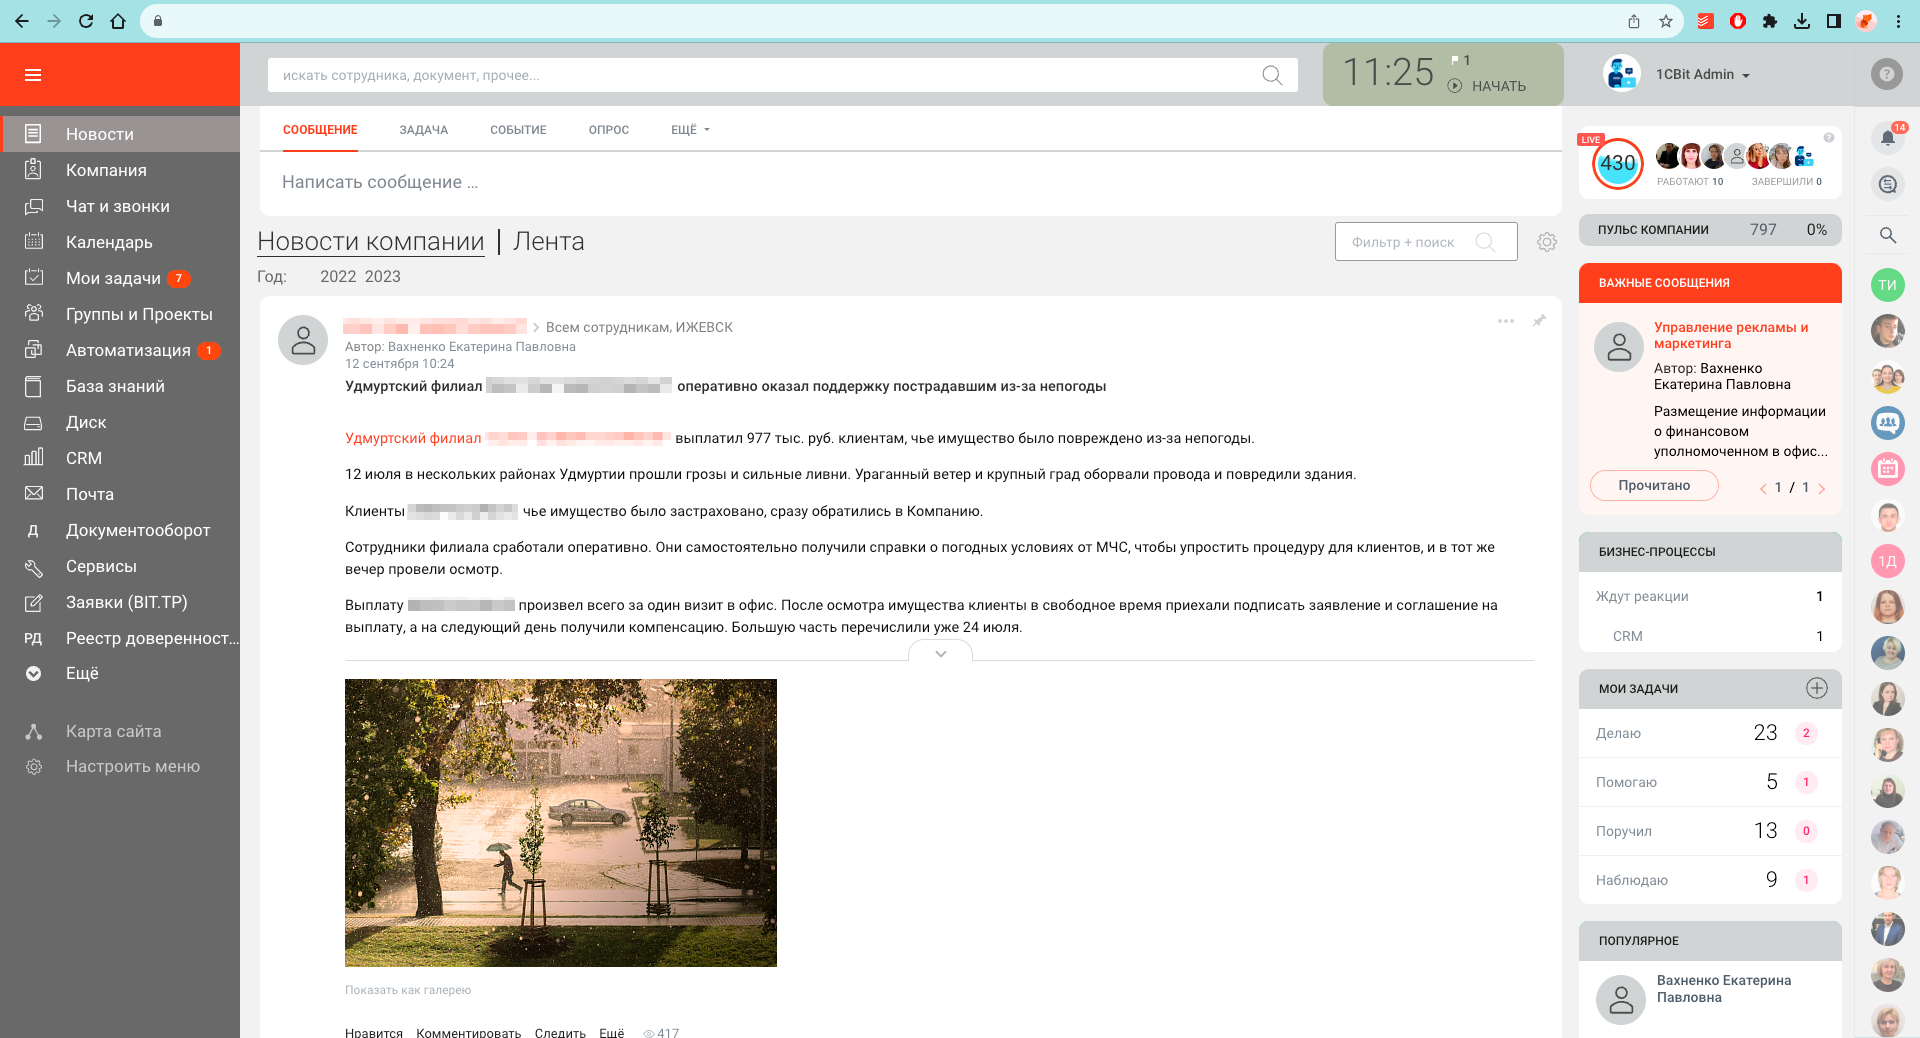Open the Поручил tasks row
The image size is (1920, 1038).
tap(1710, 831)
